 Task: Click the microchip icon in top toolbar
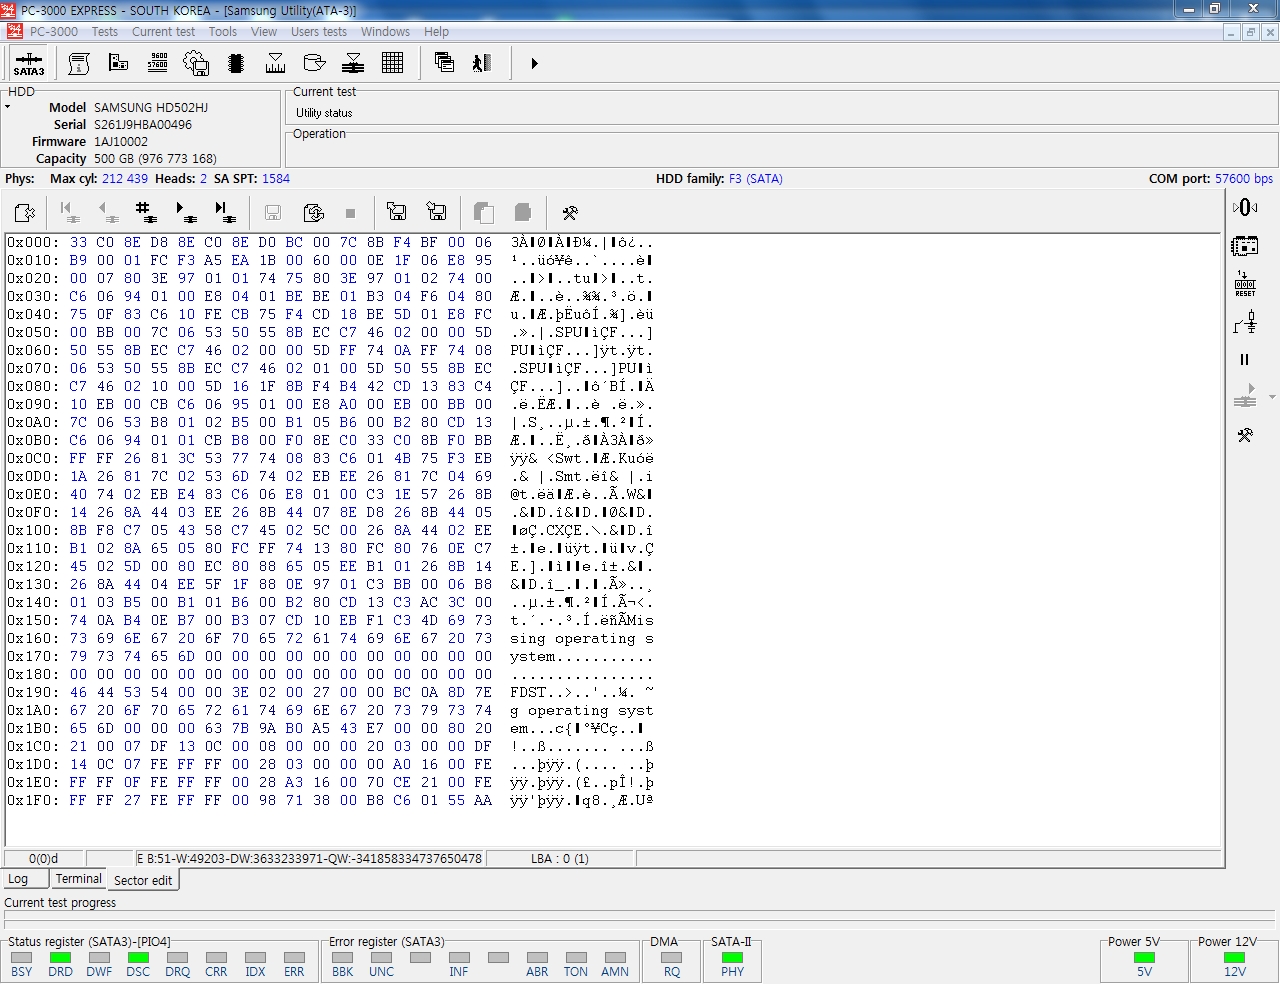(x=236, y=63)
